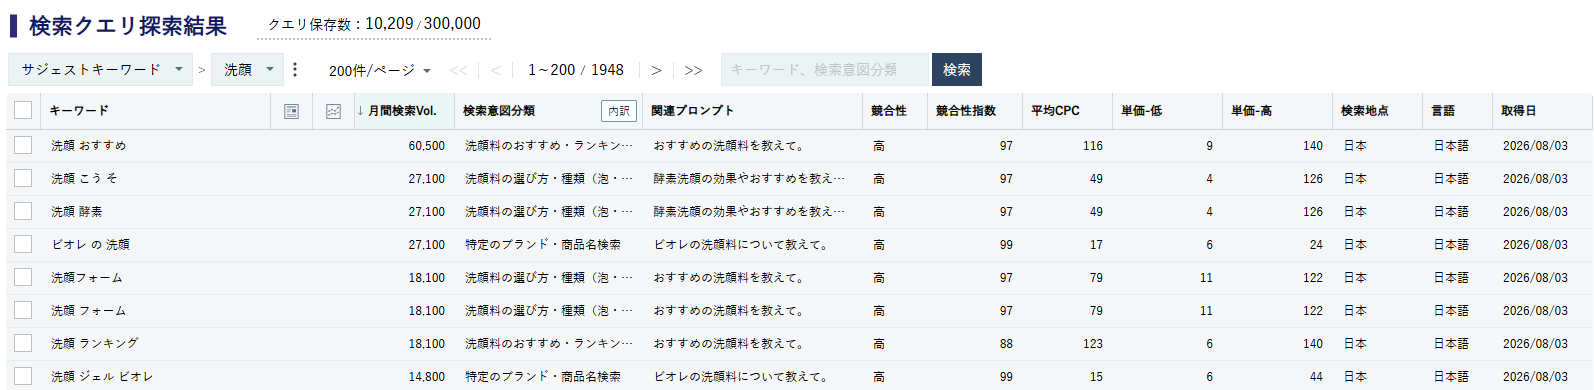Viewport: 1594px width, 390px height.
Task: Click the keyword search input field
Action: pyautogui.click(x=825, y=70)
